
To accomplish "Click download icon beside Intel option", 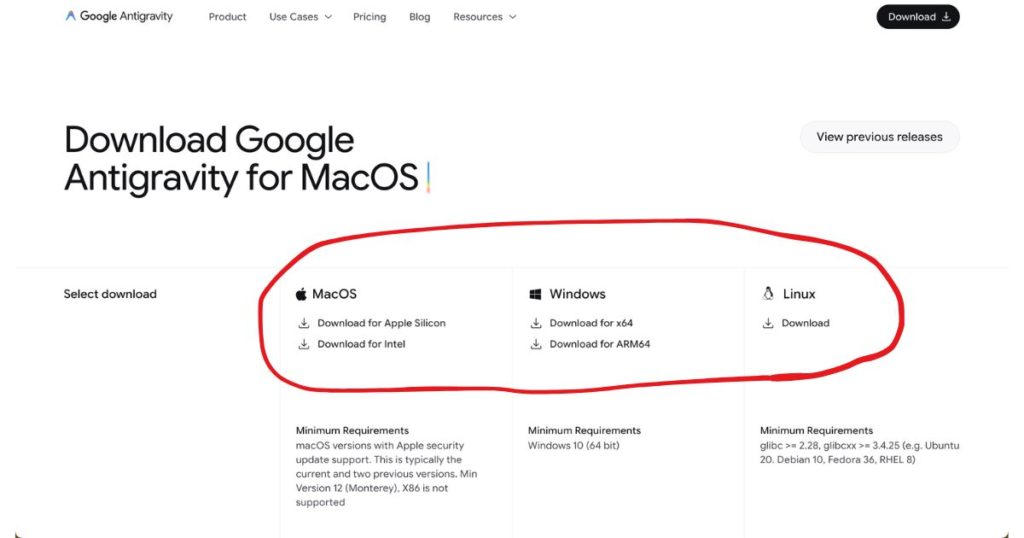I will point(304,344).
